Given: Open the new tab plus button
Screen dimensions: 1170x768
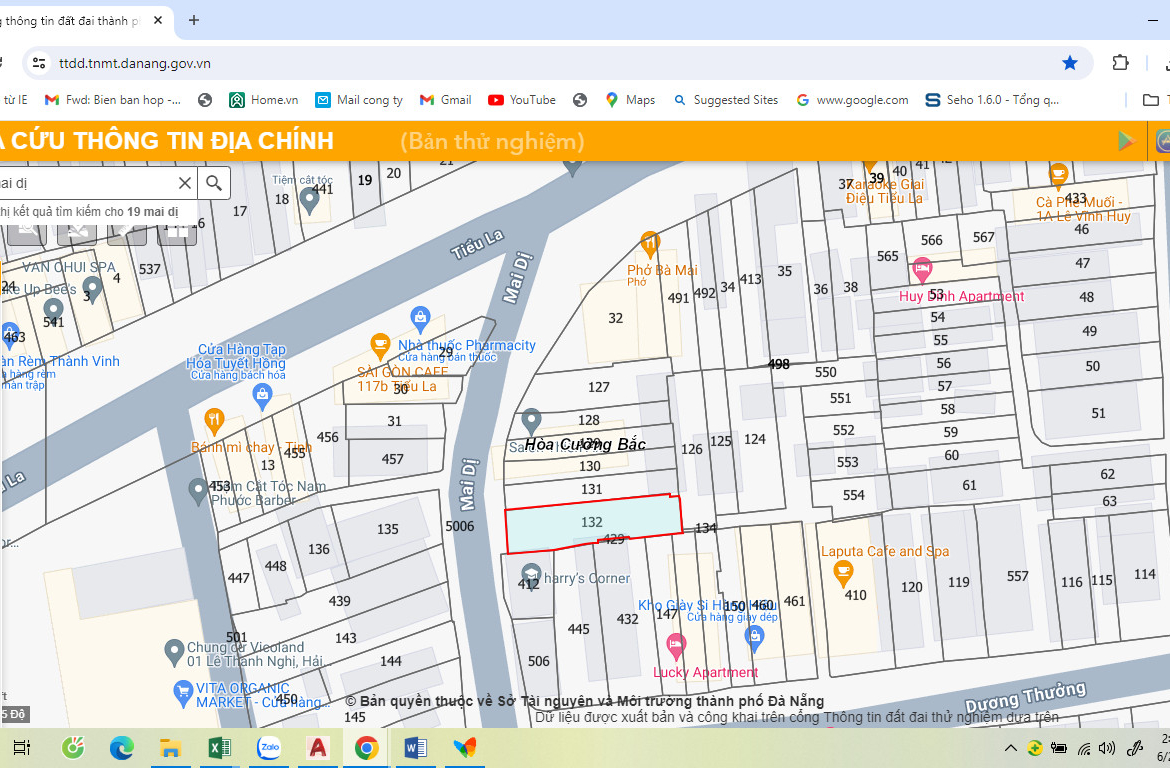Looking at the screenshot, I should (x=194, y=20).
